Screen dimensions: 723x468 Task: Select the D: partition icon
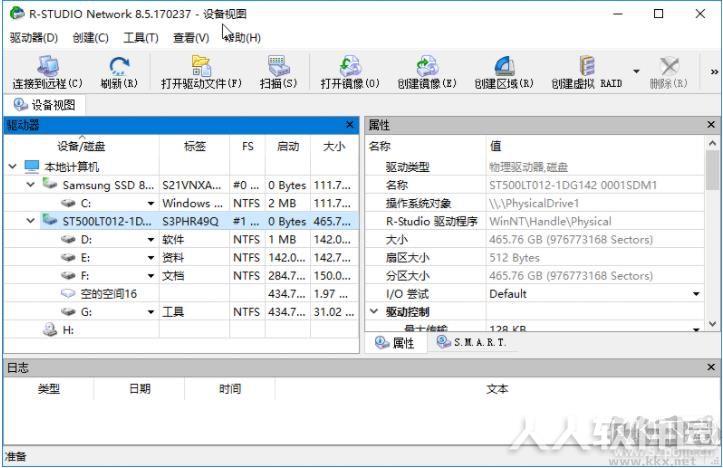coord(68,239)
